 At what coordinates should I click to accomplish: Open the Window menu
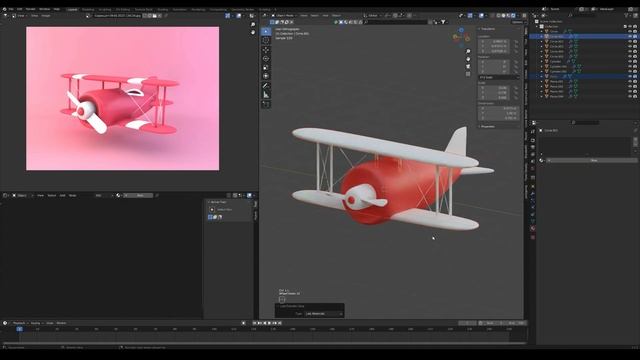44,9
